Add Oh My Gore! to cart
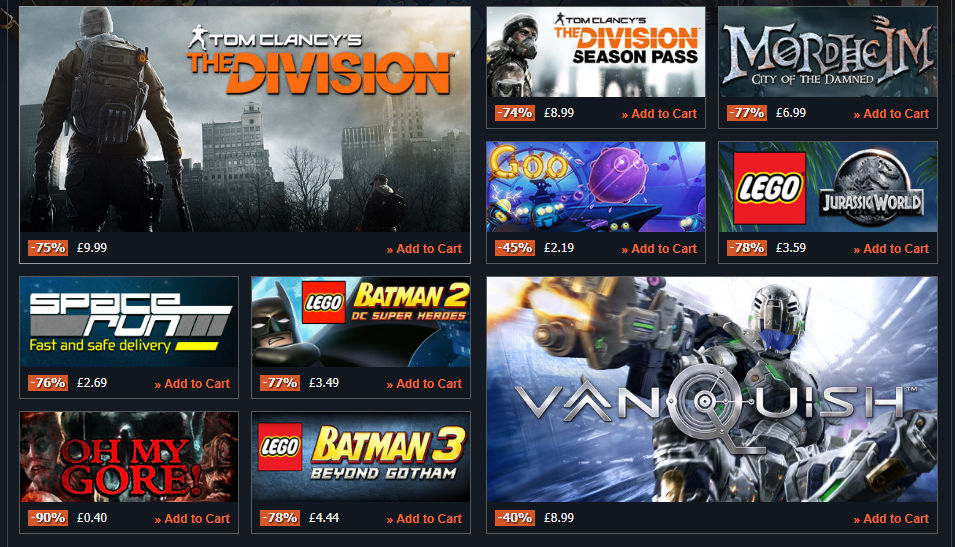The image size is (955, 547). pyautogui.click(x=192, y=519)
